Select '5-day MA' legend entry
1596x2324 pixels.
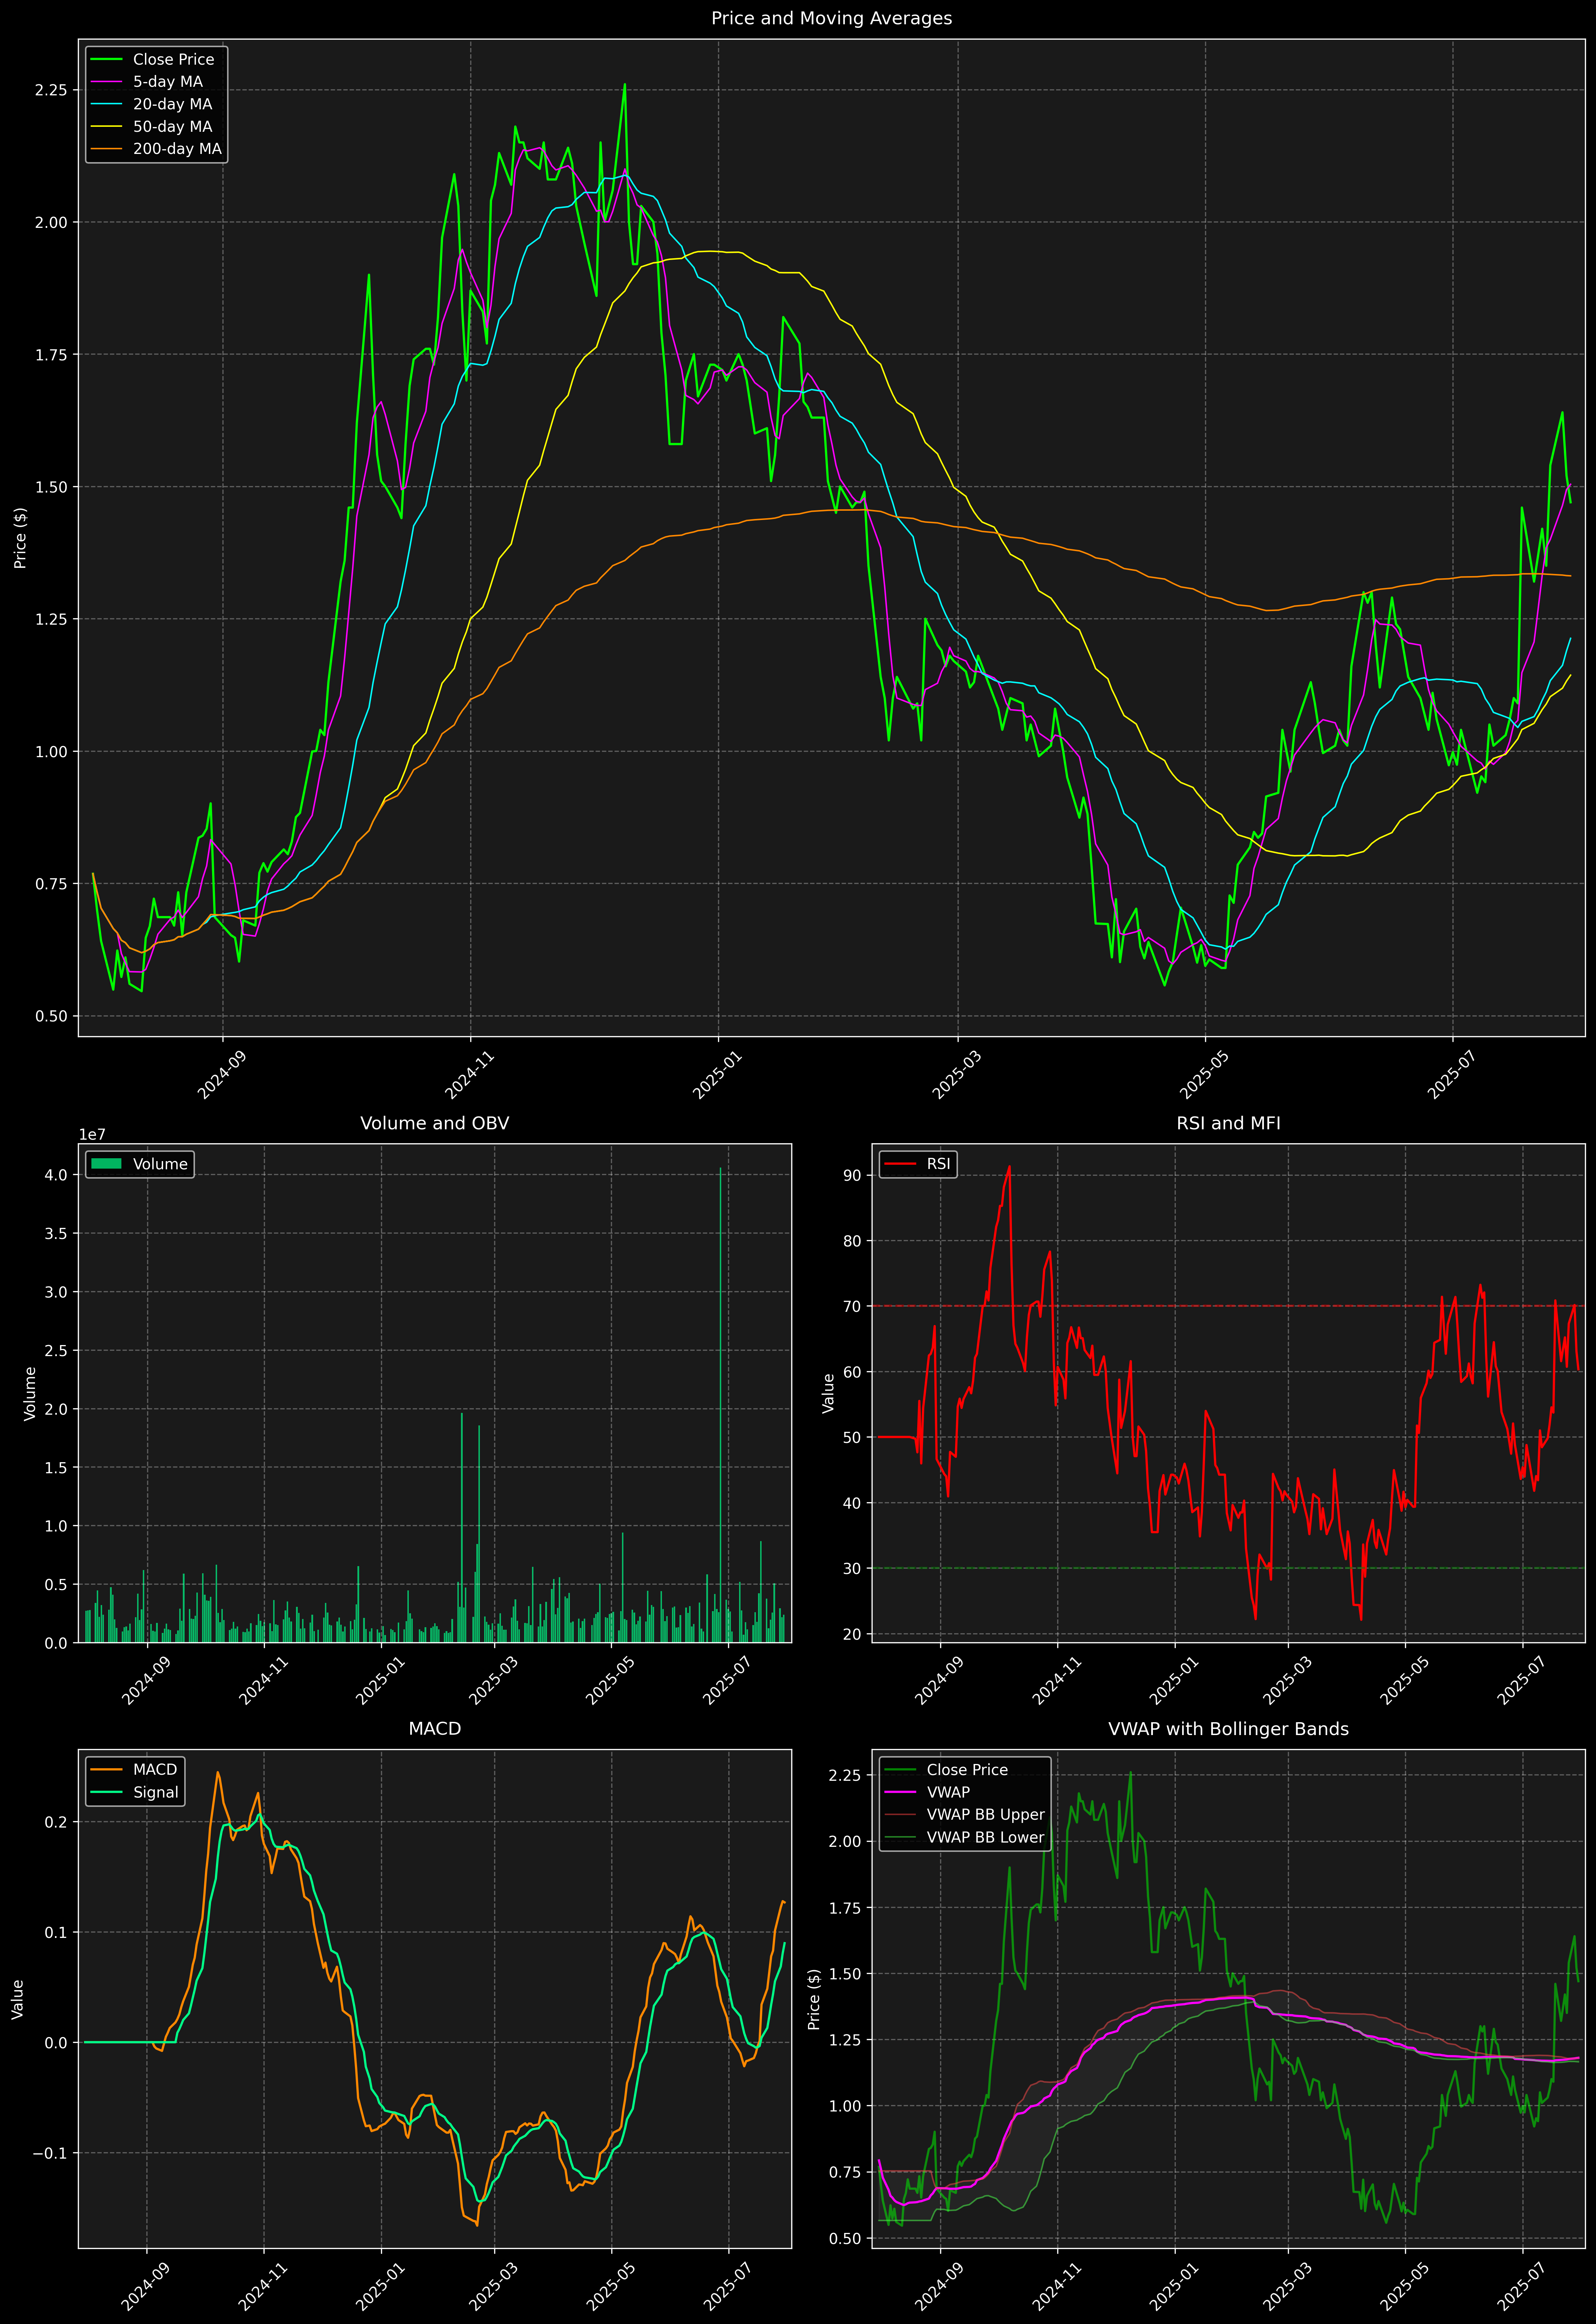pyautogui.click(x=168, y=82)
